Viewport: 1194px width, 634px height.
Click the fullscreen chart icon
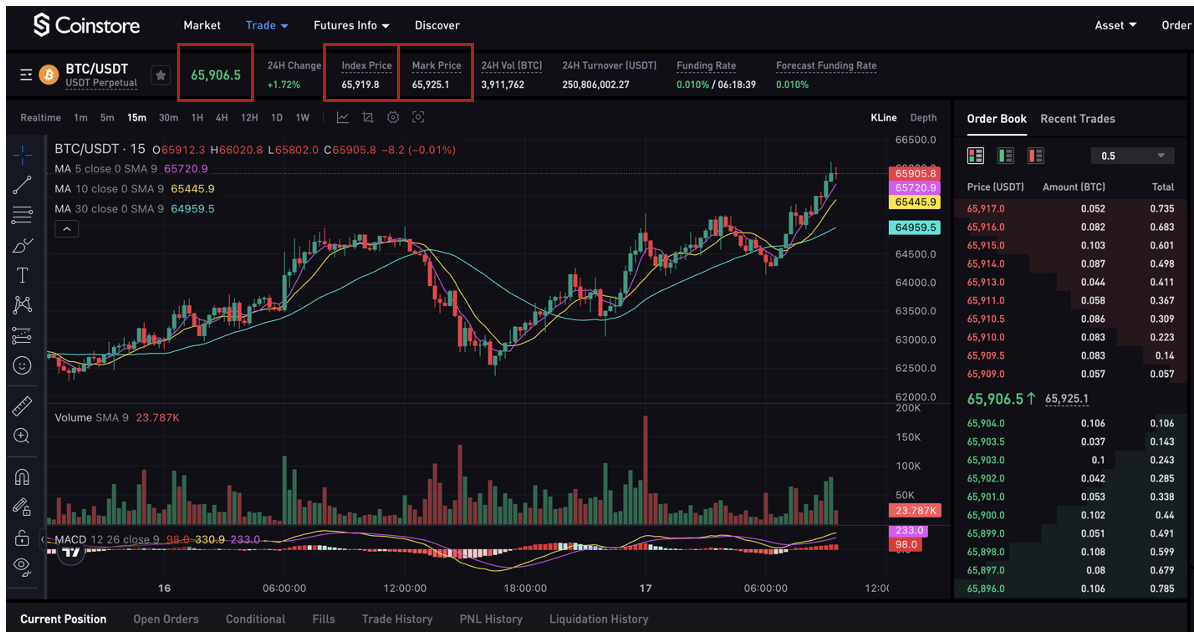tap(418, 117)
